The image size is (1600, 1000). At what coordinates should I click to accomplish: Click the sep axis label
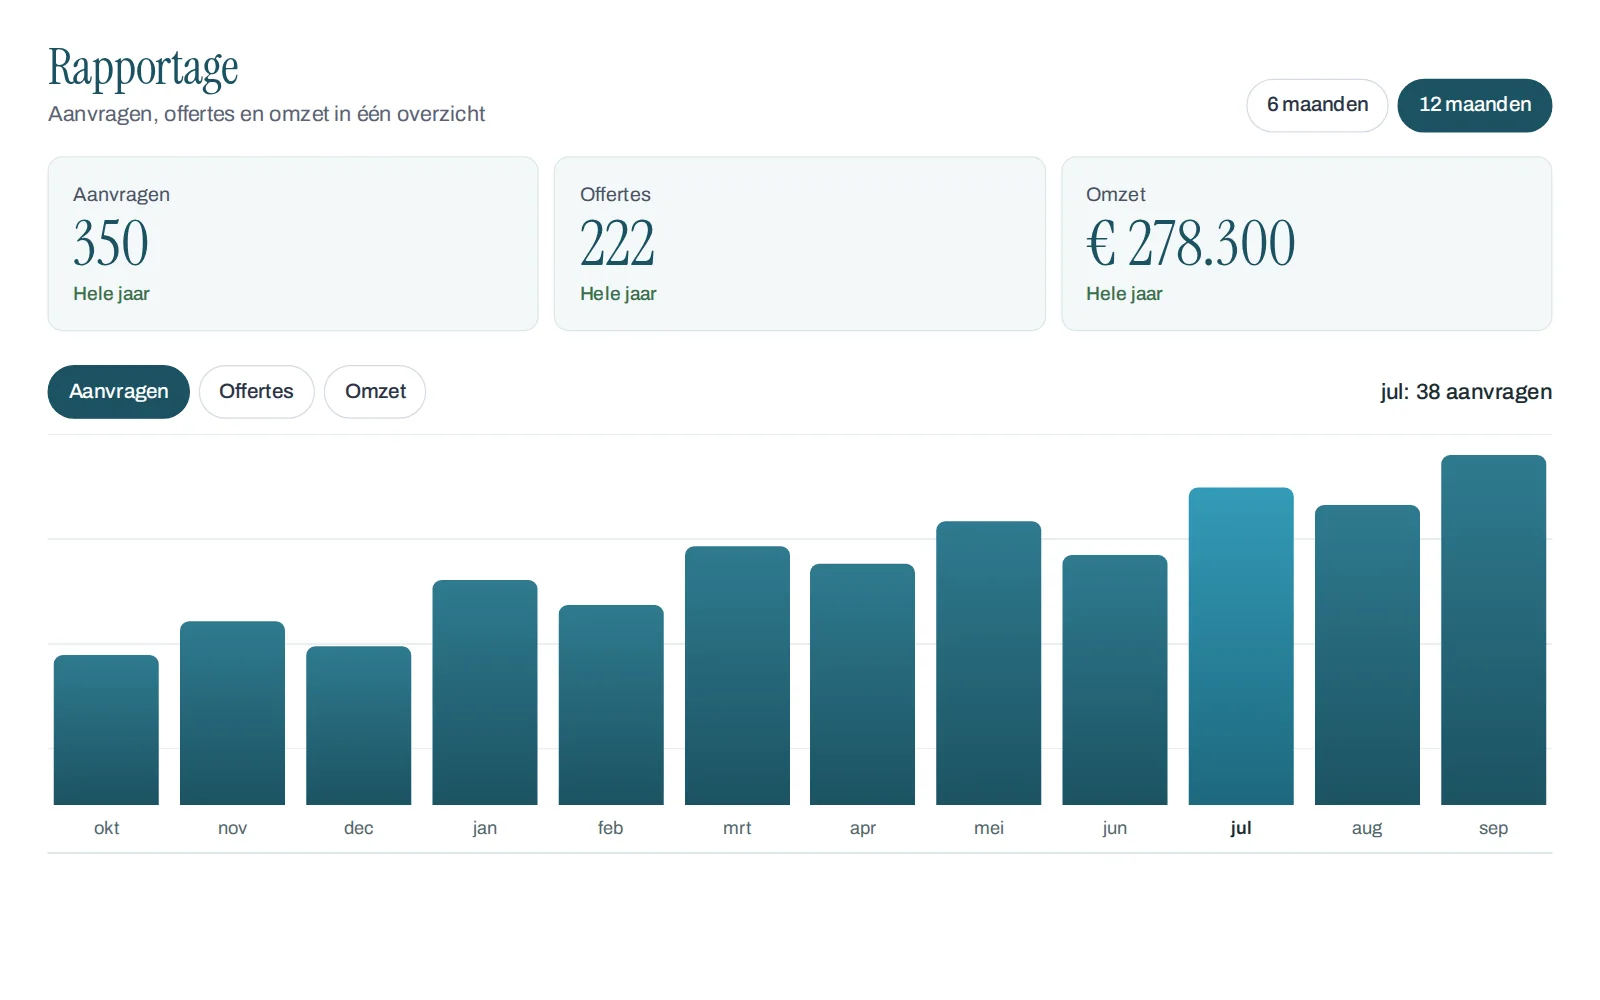pos(1493,828)
